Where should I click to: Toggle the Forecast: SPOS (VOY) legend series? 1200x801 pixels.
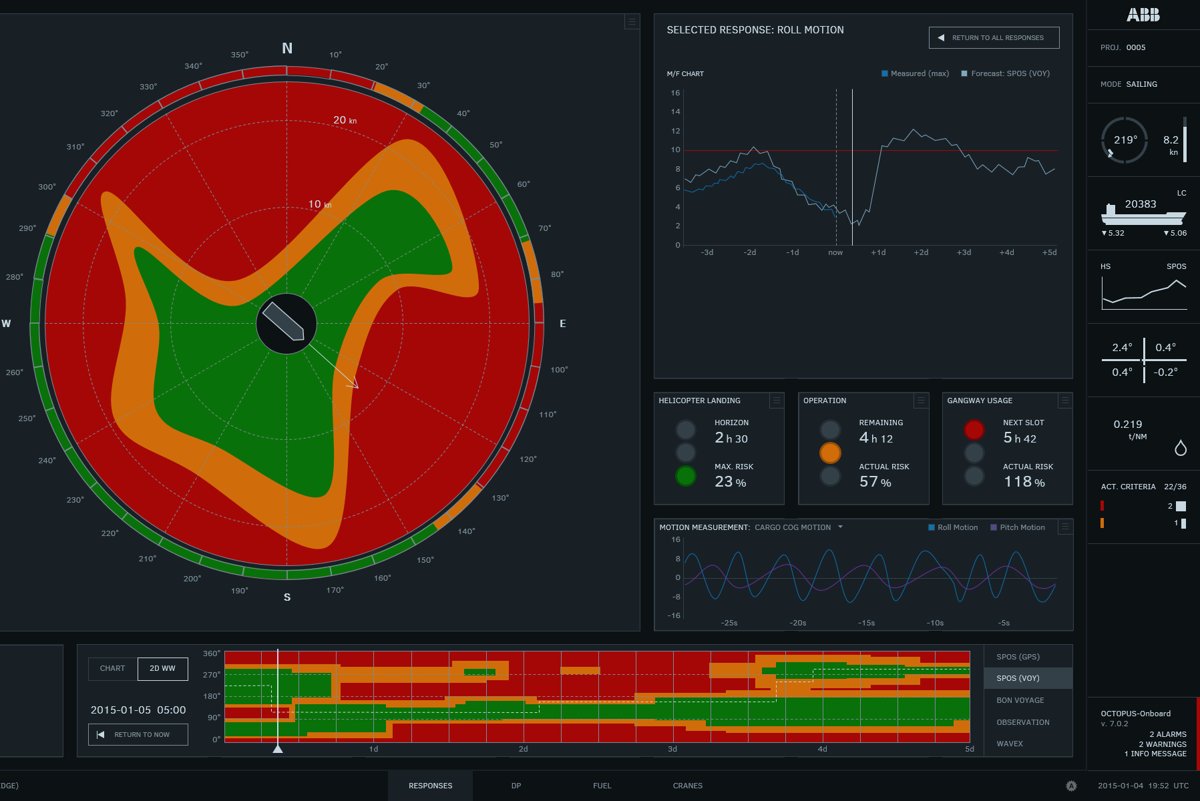point(1004,73)
